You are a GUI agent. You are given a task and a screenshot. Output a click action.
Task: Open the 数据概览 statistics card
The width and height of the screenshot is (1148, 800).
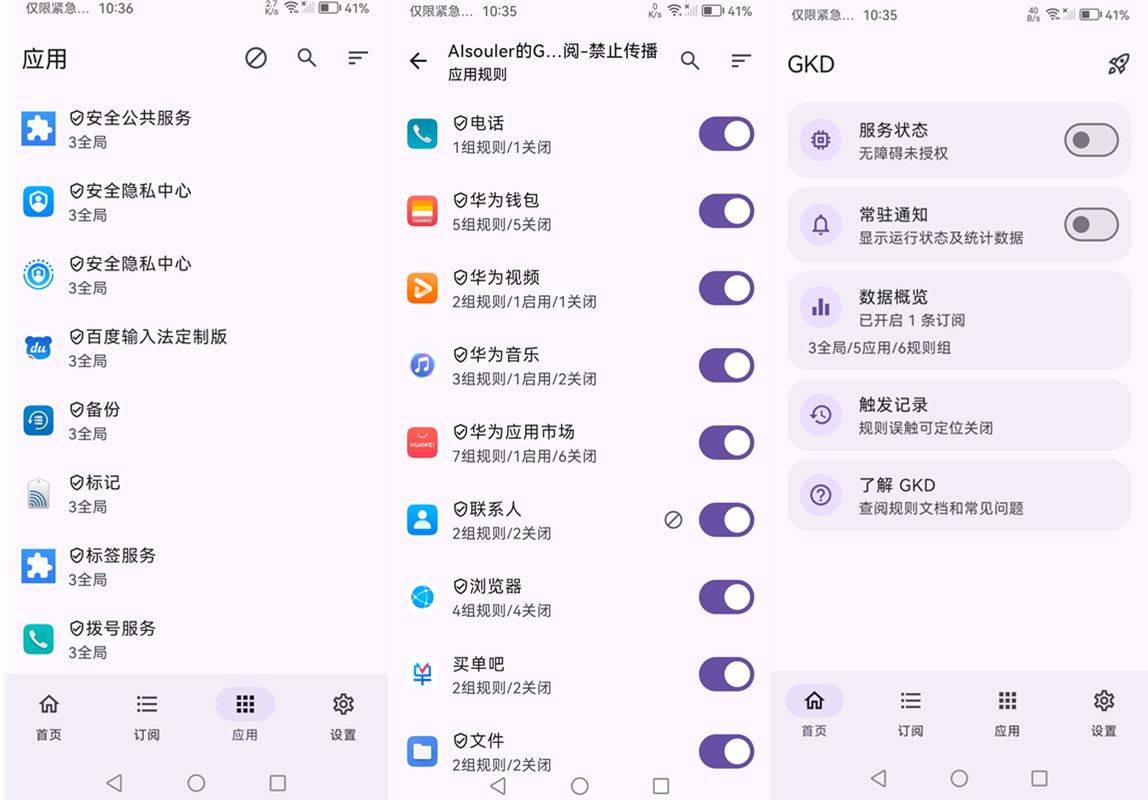[959, 320]
